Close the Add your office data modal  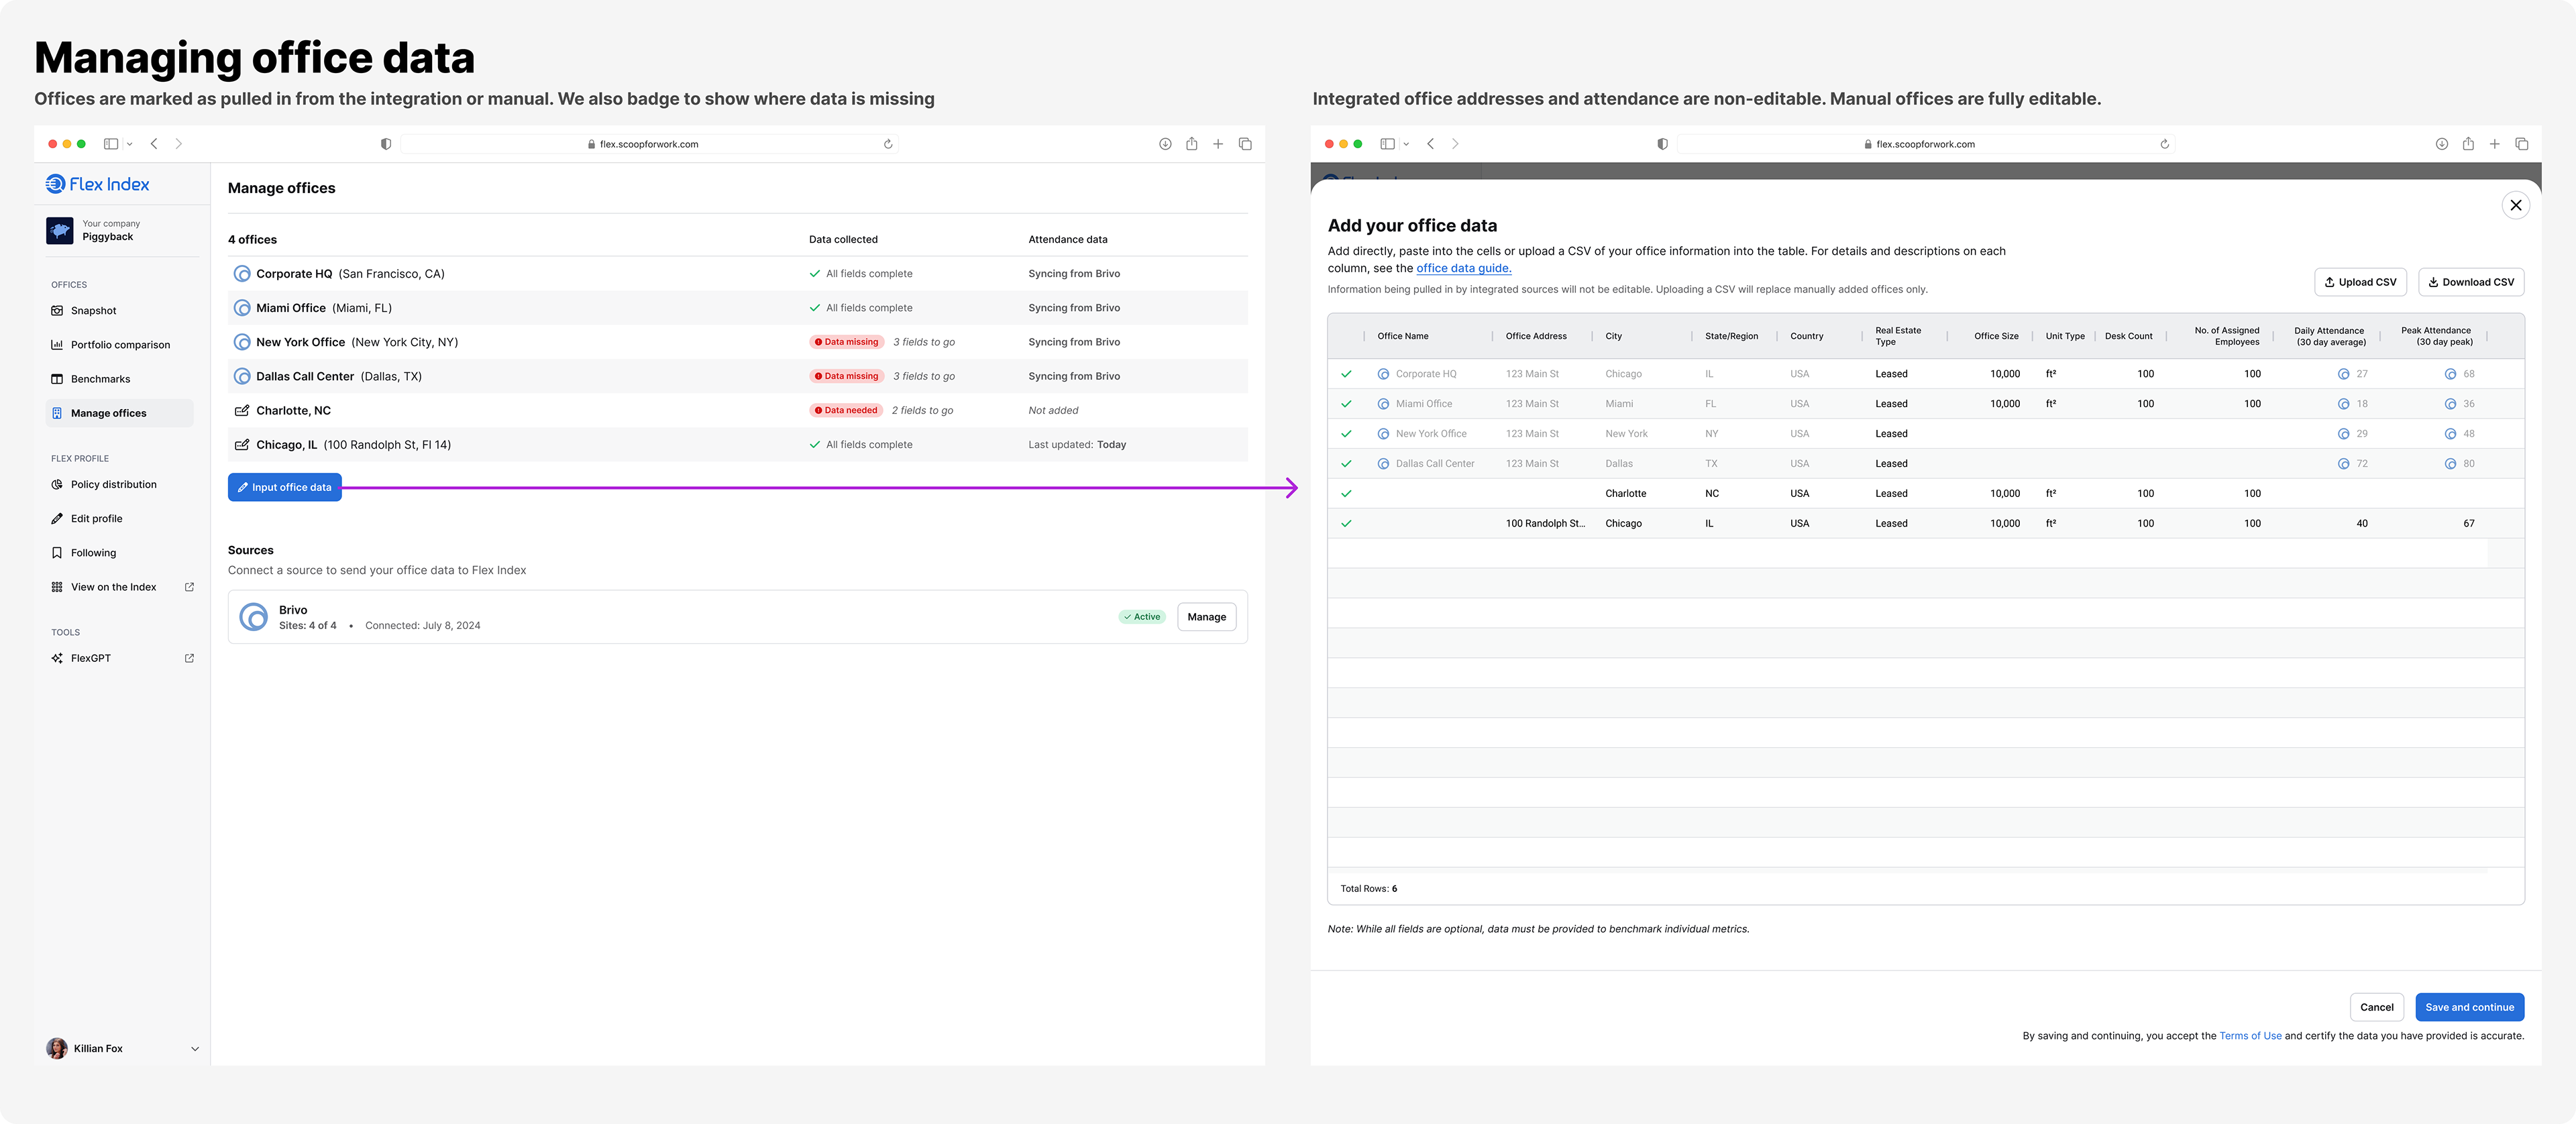[2515, 205]
